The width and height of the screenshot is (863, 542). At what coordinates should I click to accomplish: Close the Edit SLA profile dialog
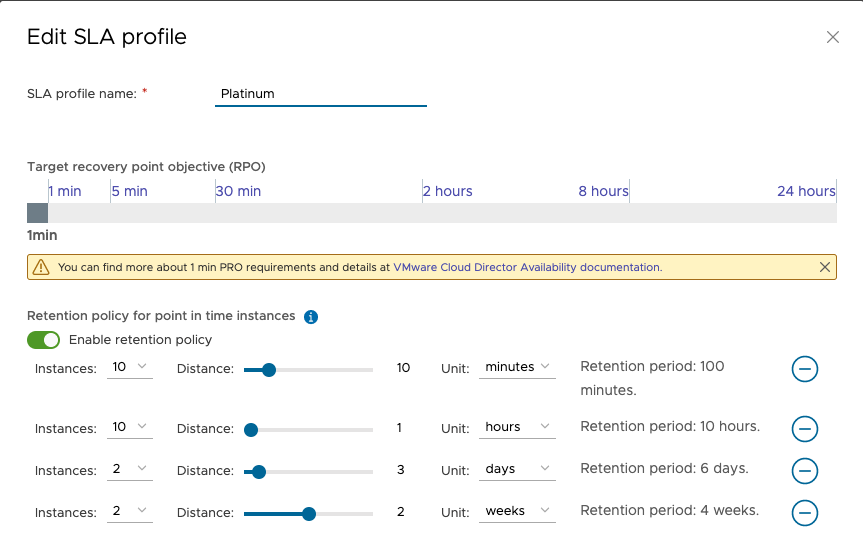(832, 37)
